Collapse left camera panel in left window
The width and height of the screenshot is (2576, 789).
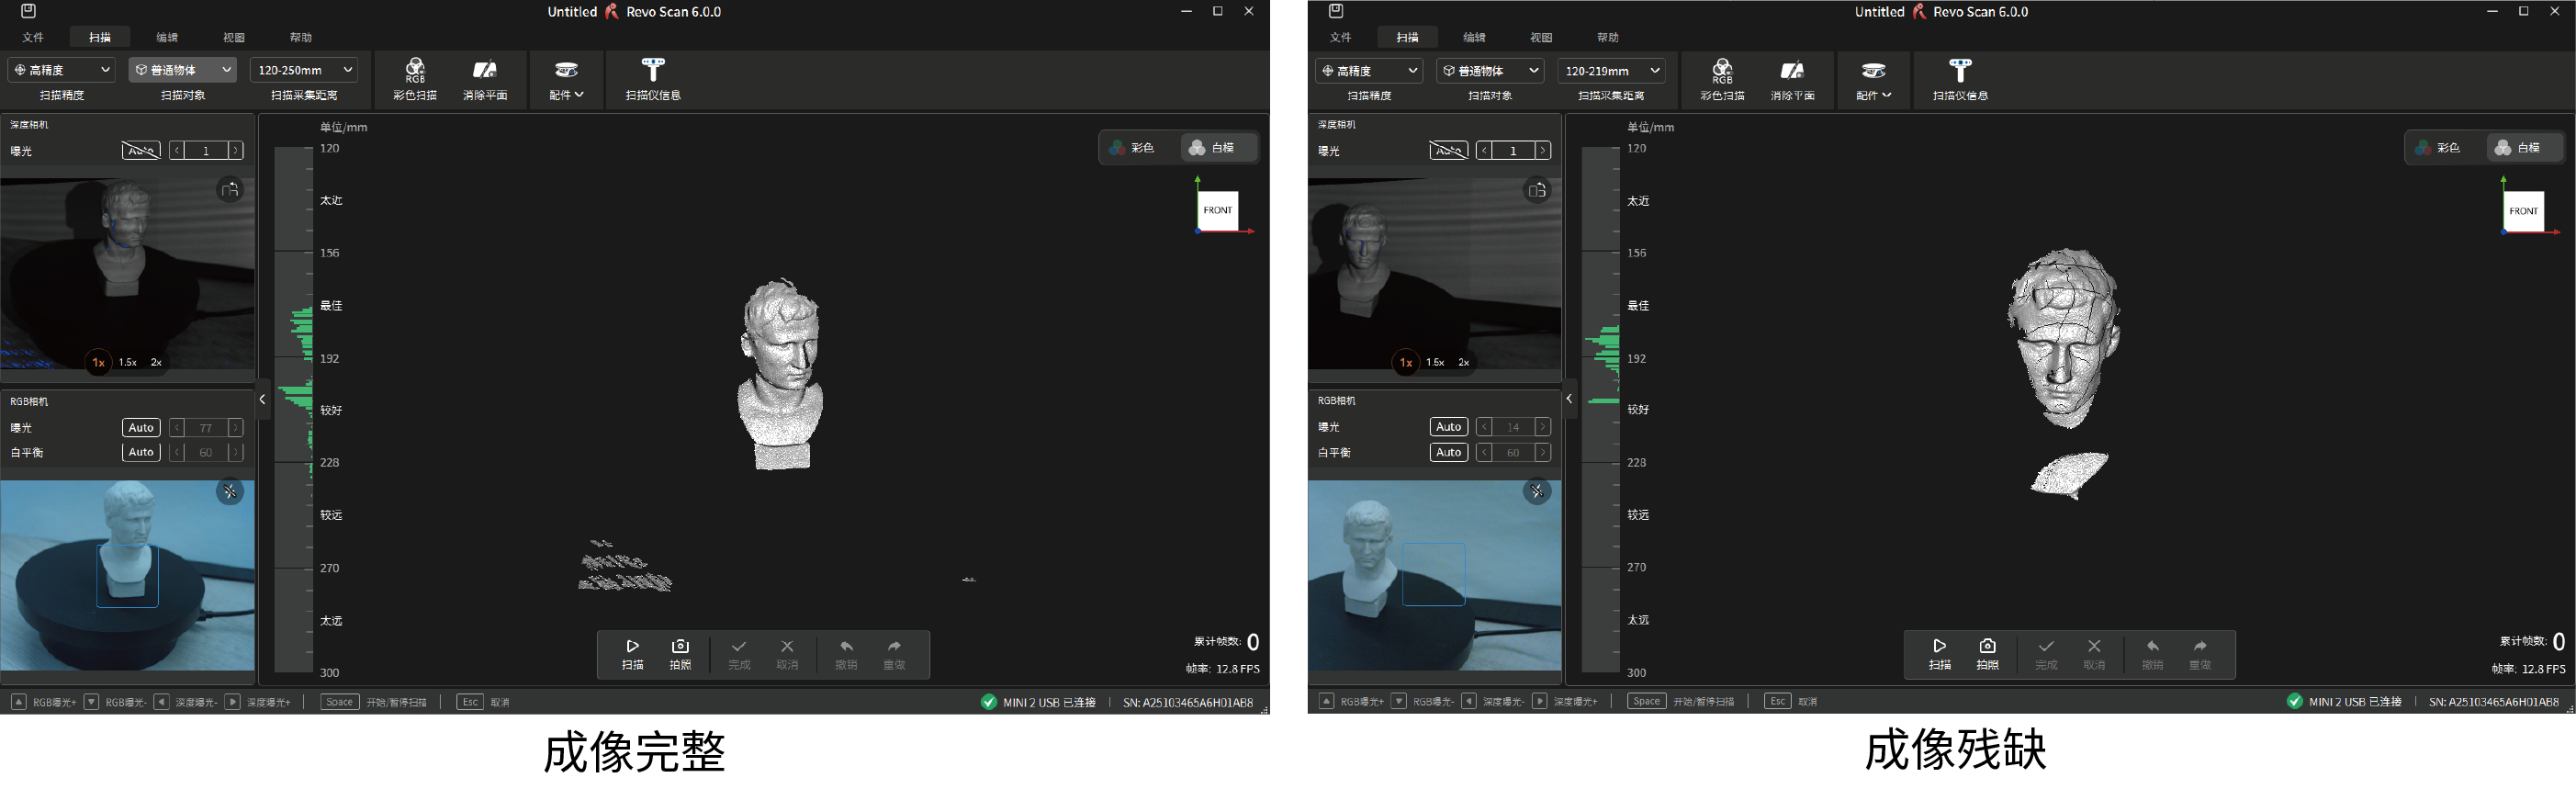point(262,400)
